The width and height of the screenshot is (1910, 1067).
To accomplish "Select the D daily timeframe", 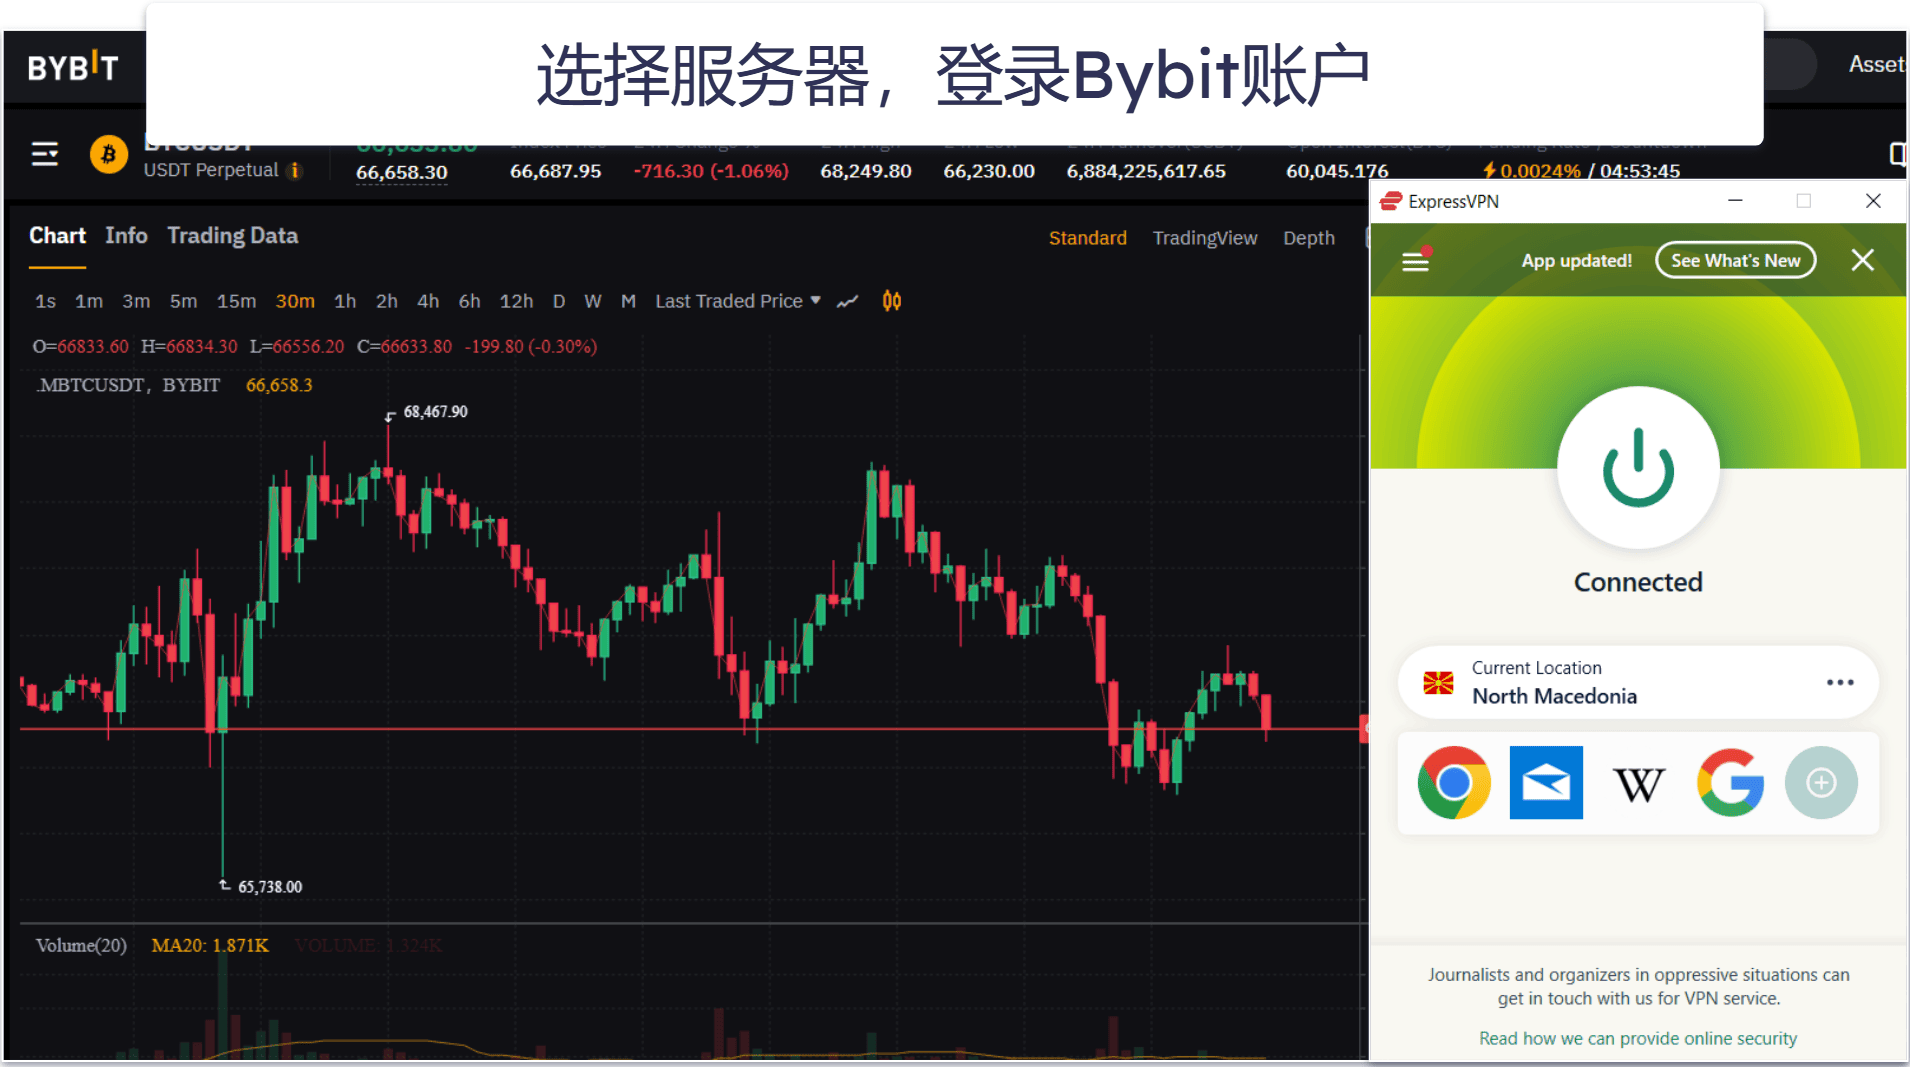I will (559, 302).
